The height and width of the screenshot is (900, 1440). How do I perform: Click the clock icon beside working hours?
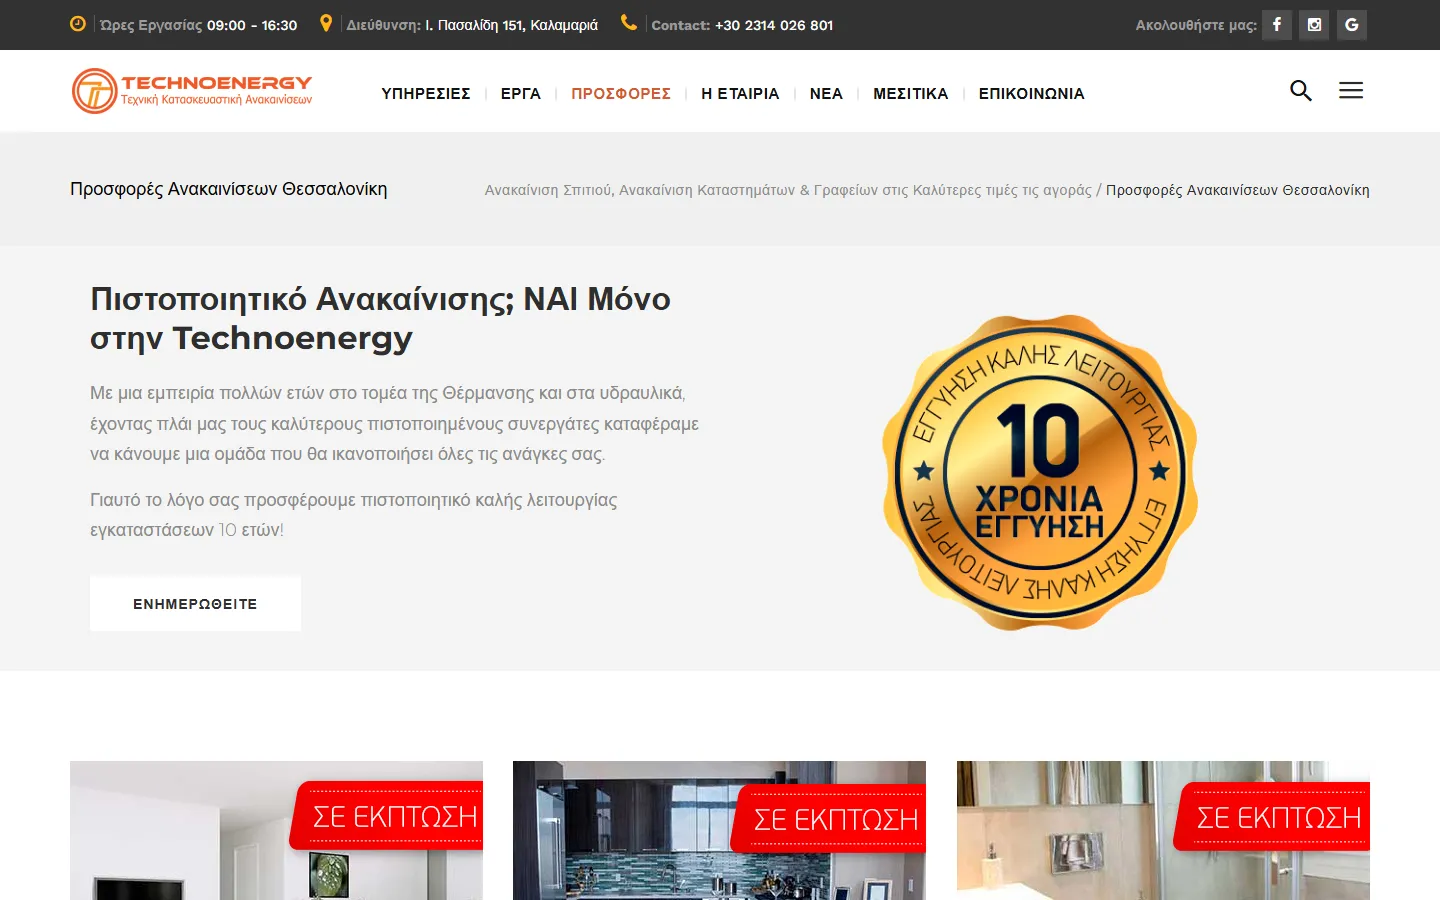point(78,24)
